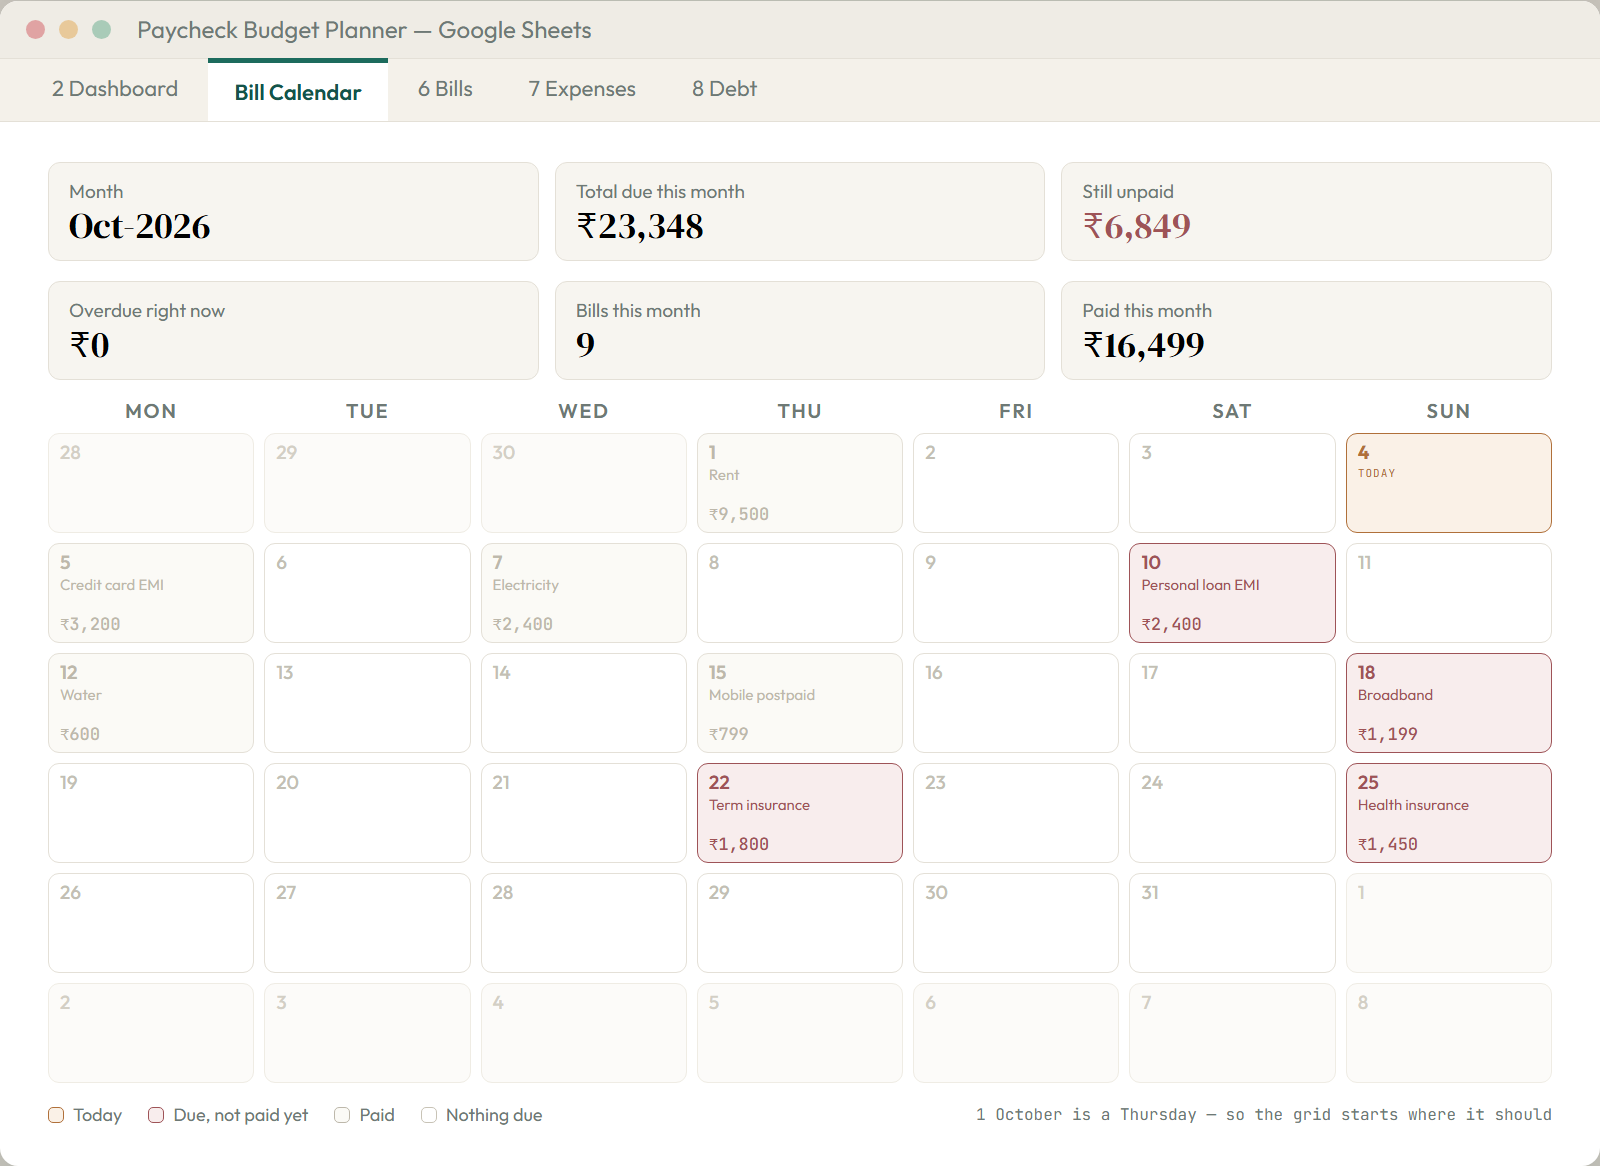Click today's cell, day 4
This screenshot has height=1166, width=1600.
(x=1449, y=483)
